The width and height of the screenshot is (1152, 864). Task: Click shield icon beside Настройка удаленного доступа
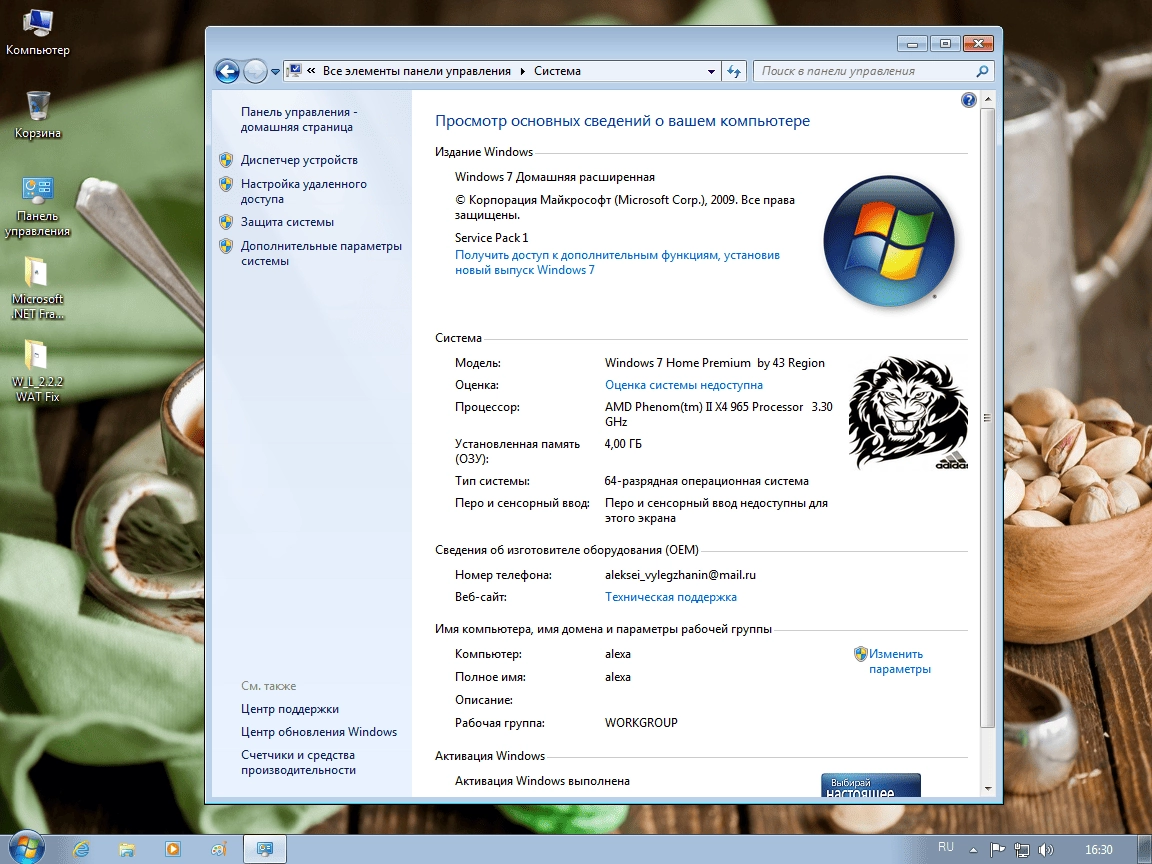point(226,184)
